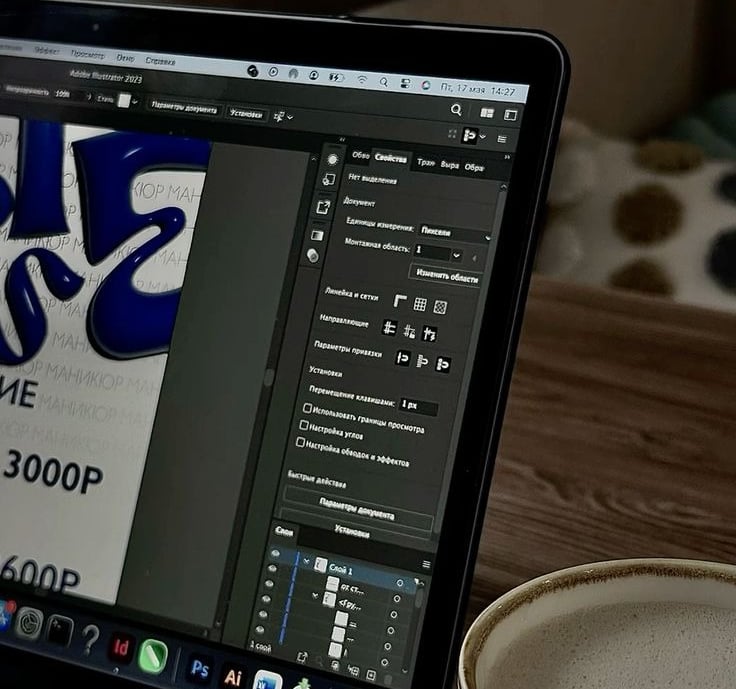
Task: Toggle visibility eye of Слой 1
Action: [276, 553]
